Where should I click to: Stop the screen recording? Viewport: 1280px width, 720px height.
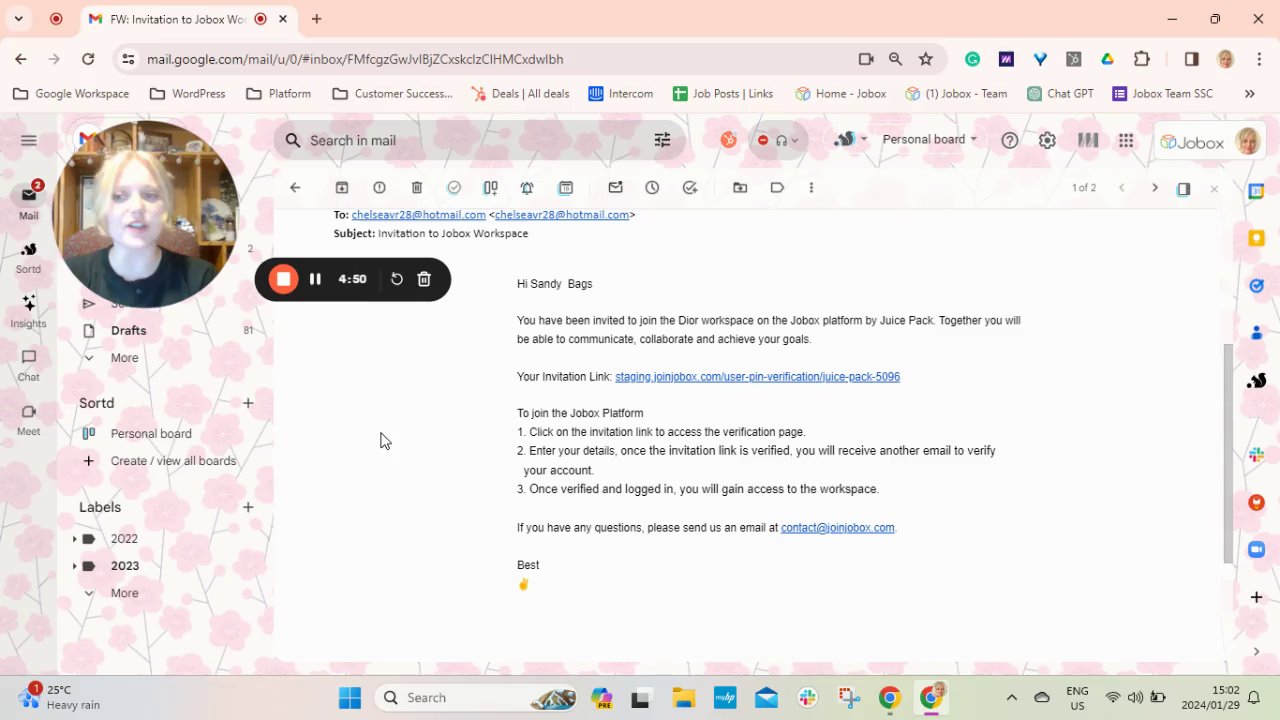tap(283, 279)
